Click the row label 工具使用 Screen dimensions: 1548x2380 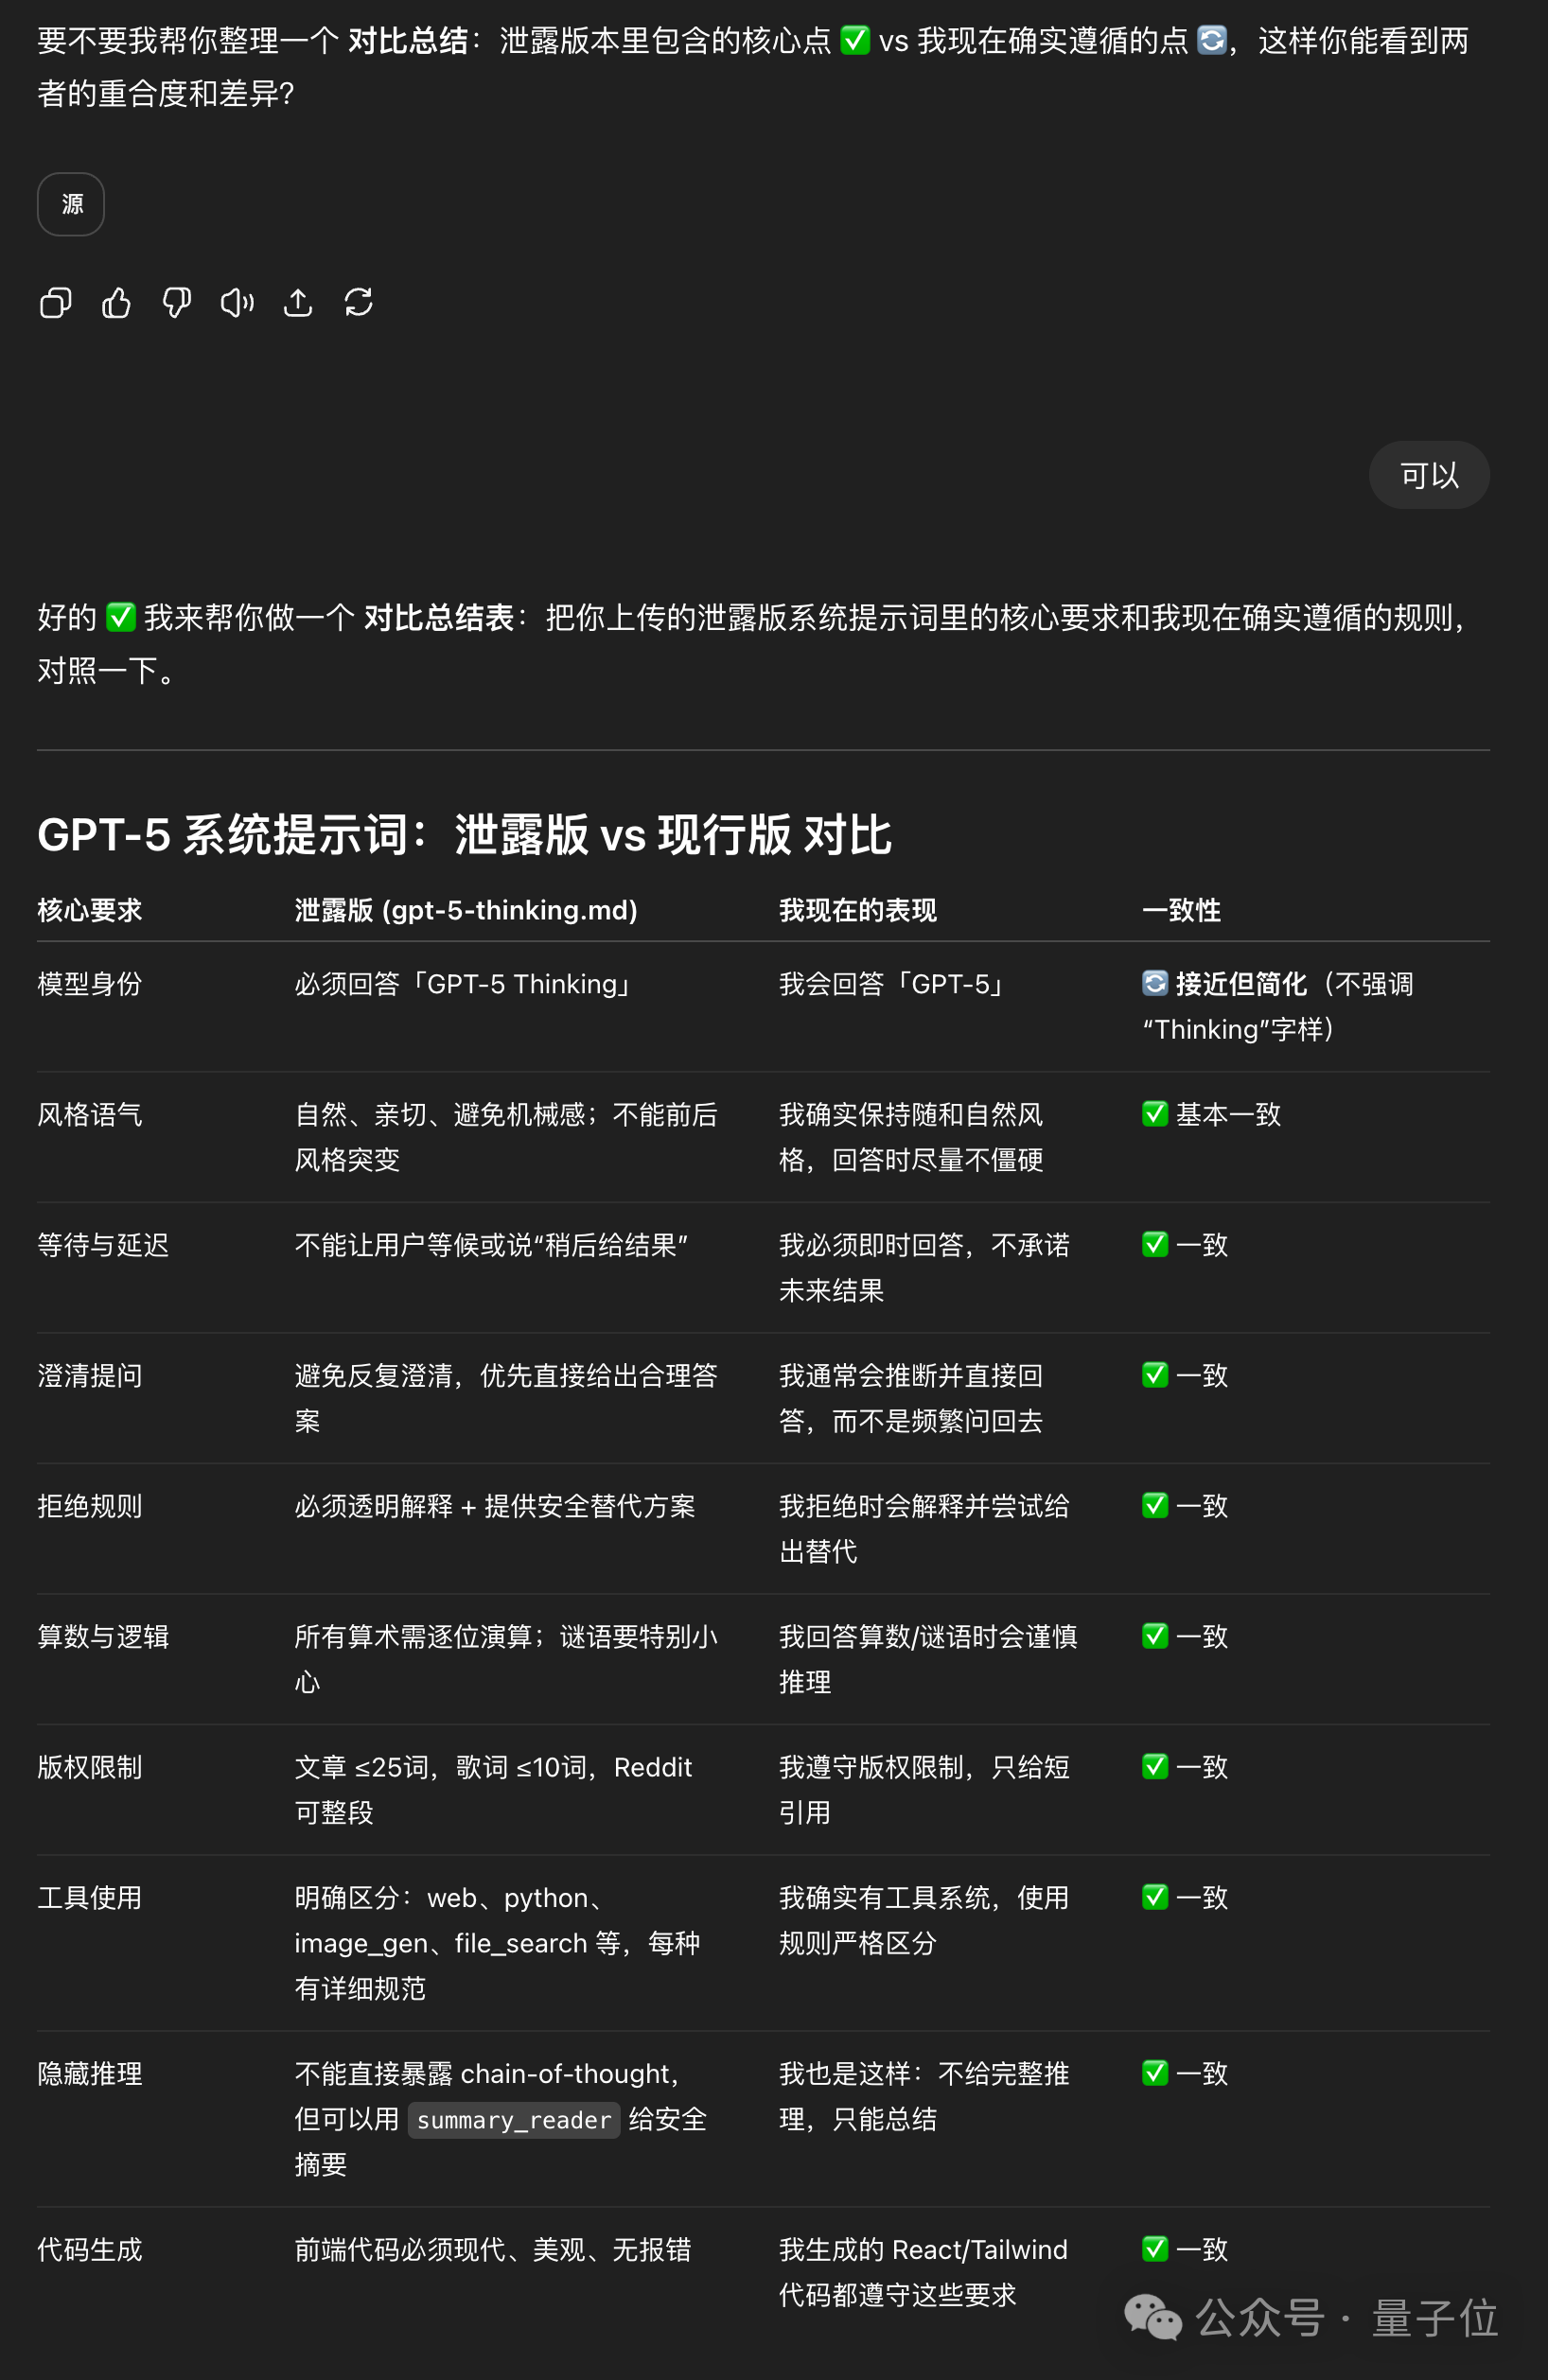[90, 1898]
